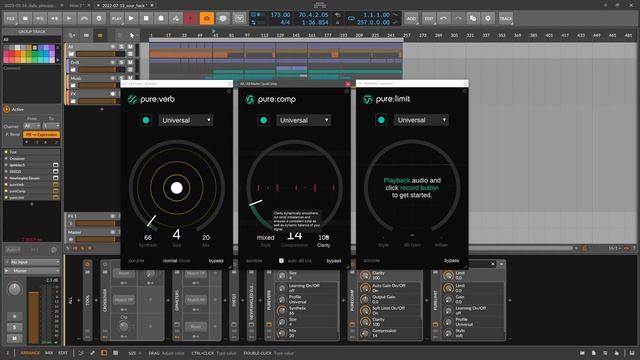640x360 pixels.
Task: Open the Channel From dropdown
Action: (32, 126)
